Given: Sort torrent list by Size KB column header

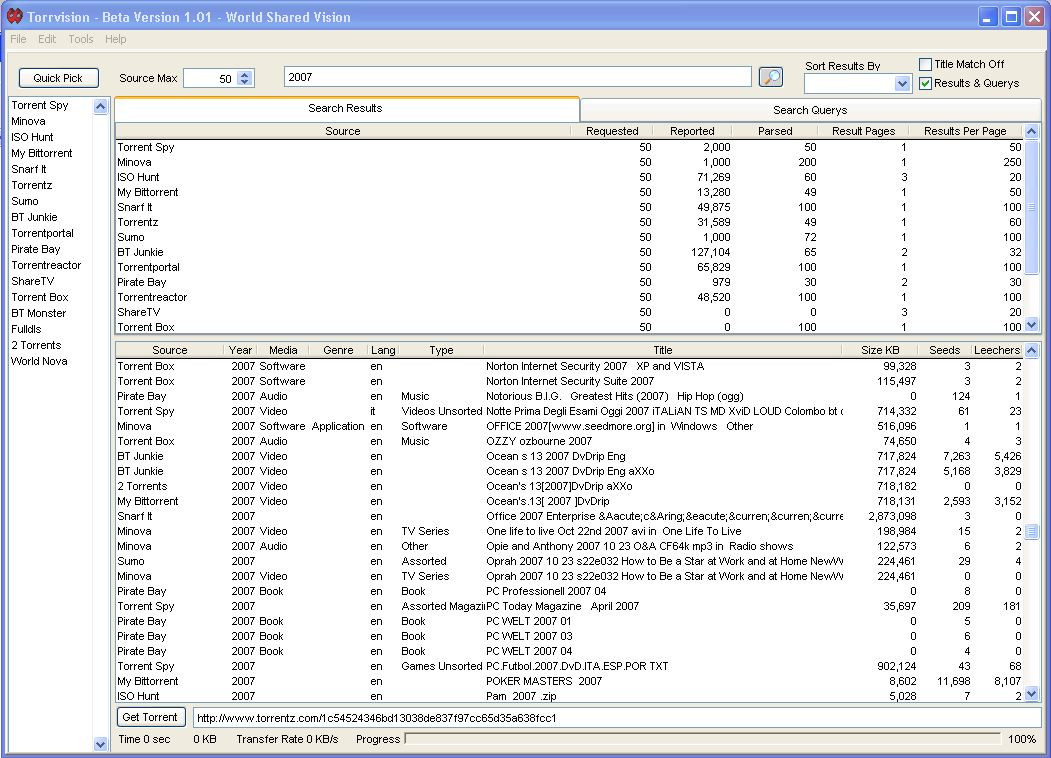Looking at the screenshot, I should pos(880,350).
